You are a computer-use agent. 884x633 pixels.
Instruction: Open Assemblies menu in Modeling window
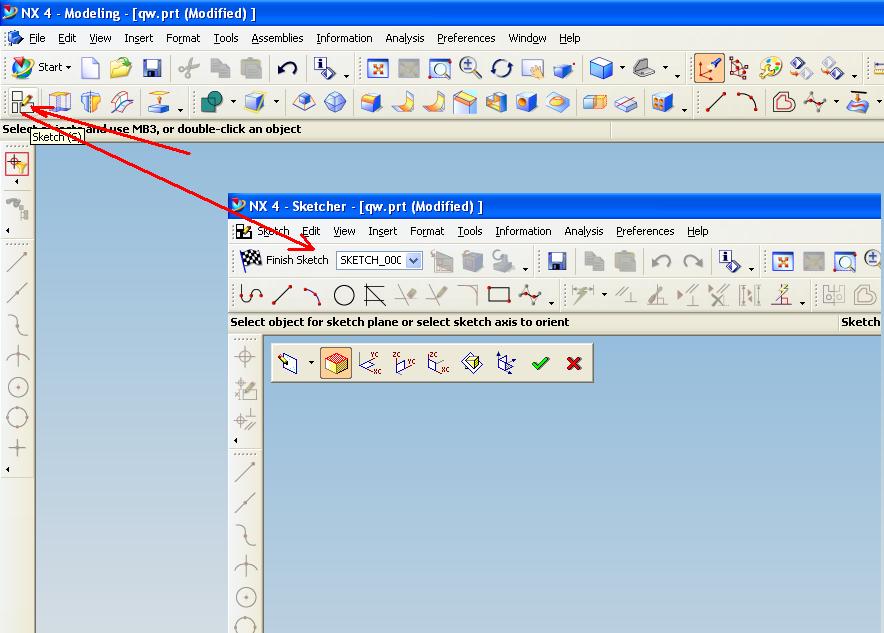(x=277, y=38)
